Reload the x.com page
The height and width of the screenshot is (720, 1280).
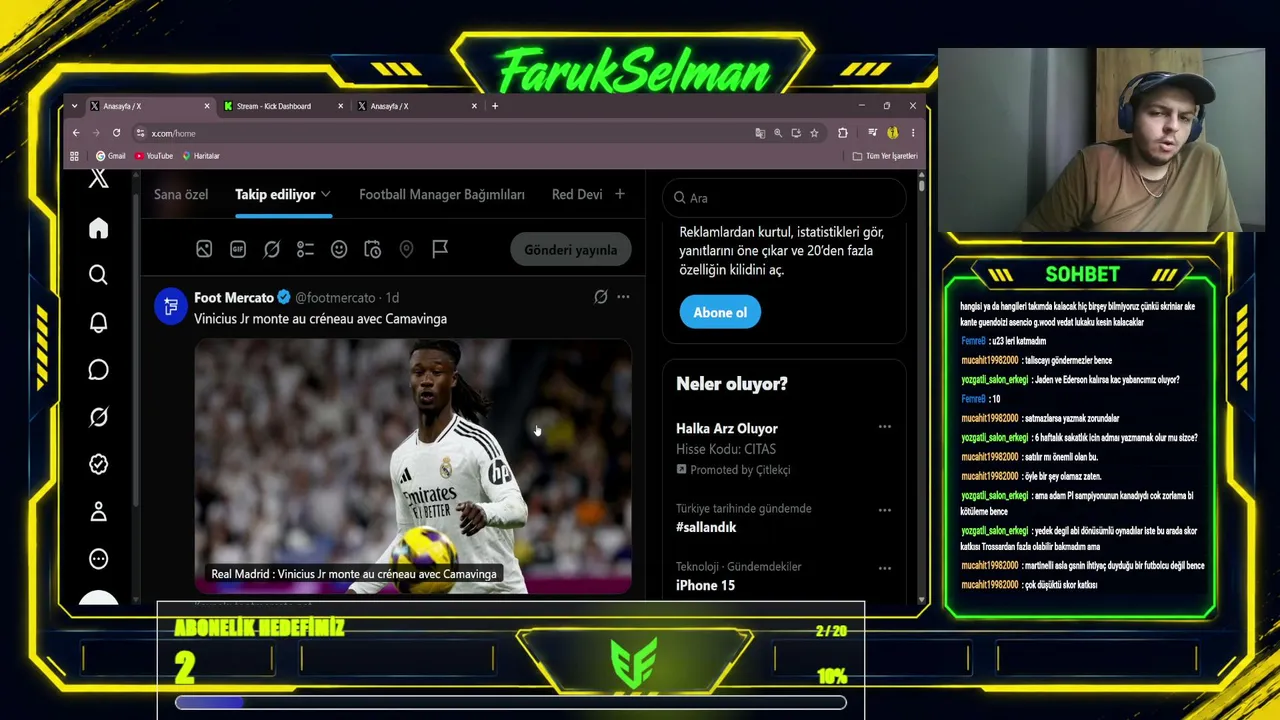[116, 133]
